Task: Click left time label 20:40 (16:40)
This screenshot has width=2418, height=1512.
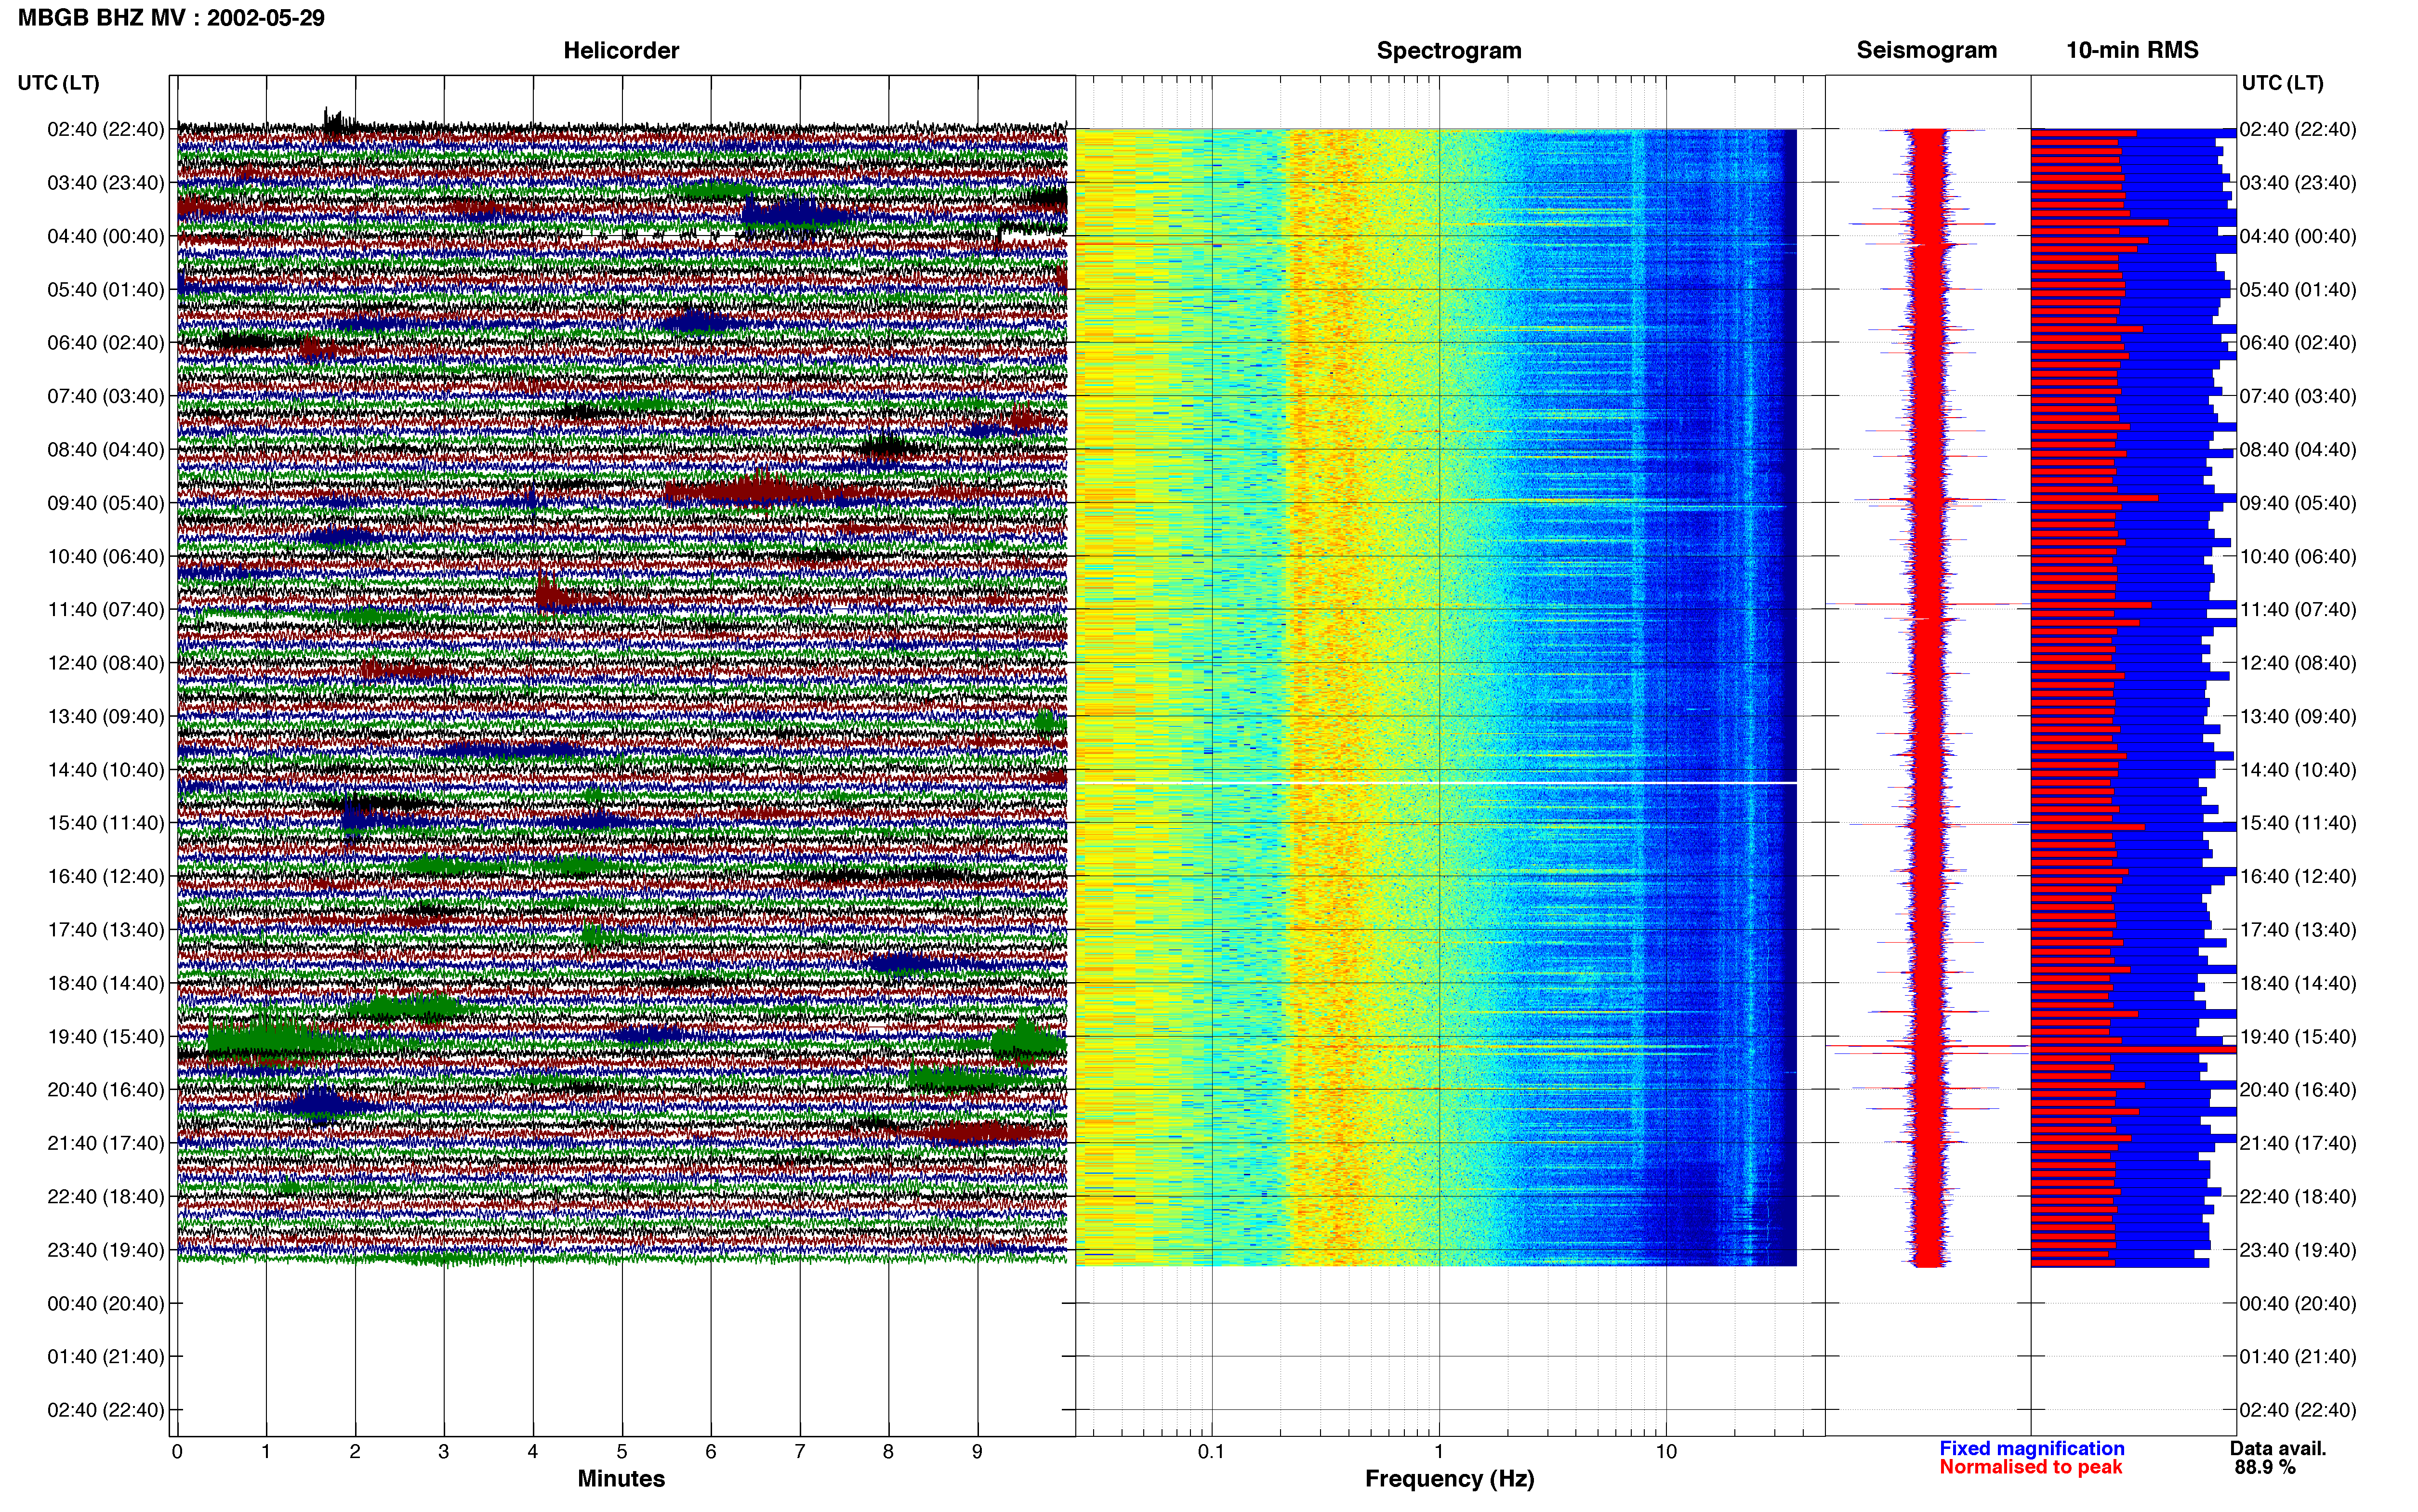Action: tap(106, 1089)
